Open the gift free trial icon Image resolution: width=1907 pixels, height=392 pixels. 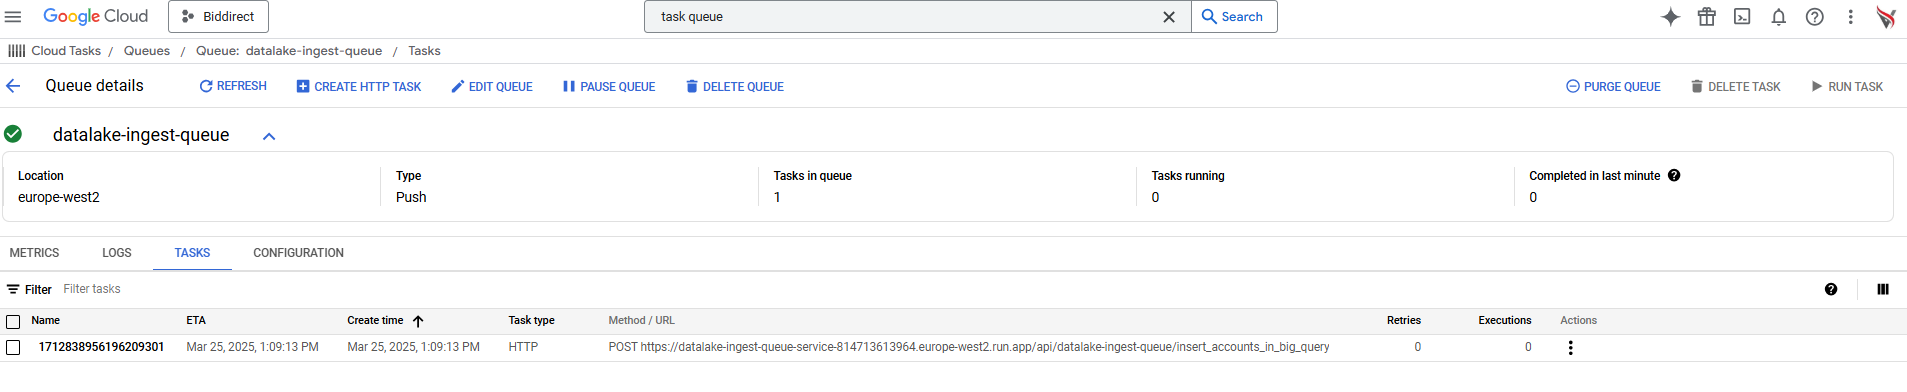(1706, 17)
